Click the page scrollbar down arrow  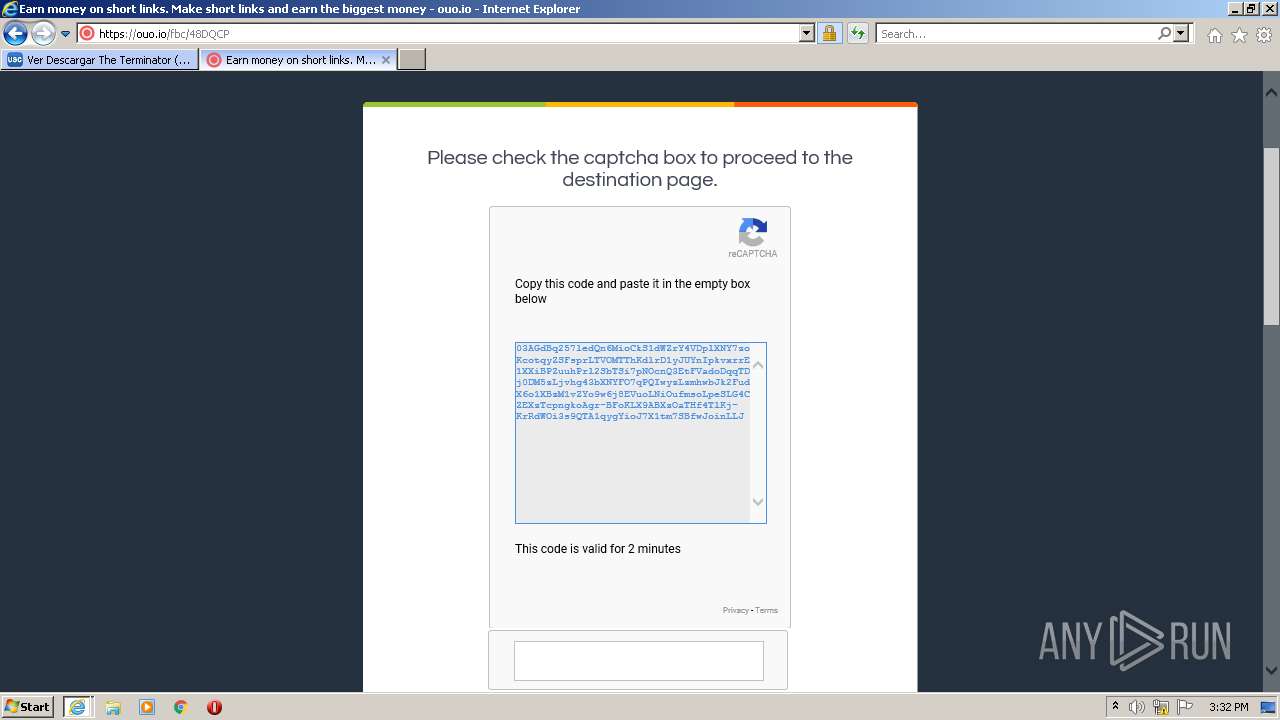click(1271, 671)
